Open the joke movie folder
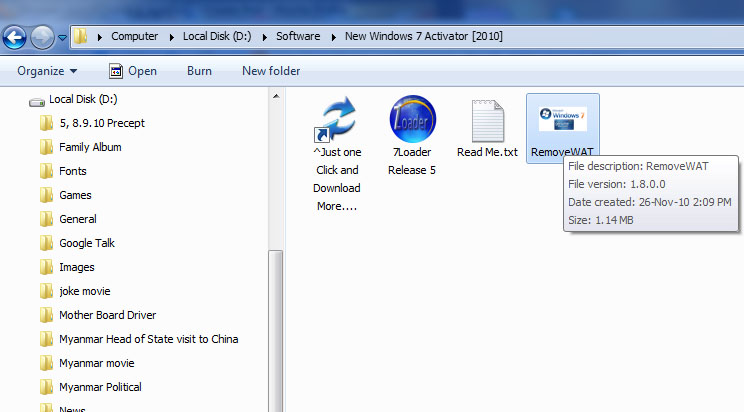Viewport: 744px width, 412px height. tap(84, 291)
